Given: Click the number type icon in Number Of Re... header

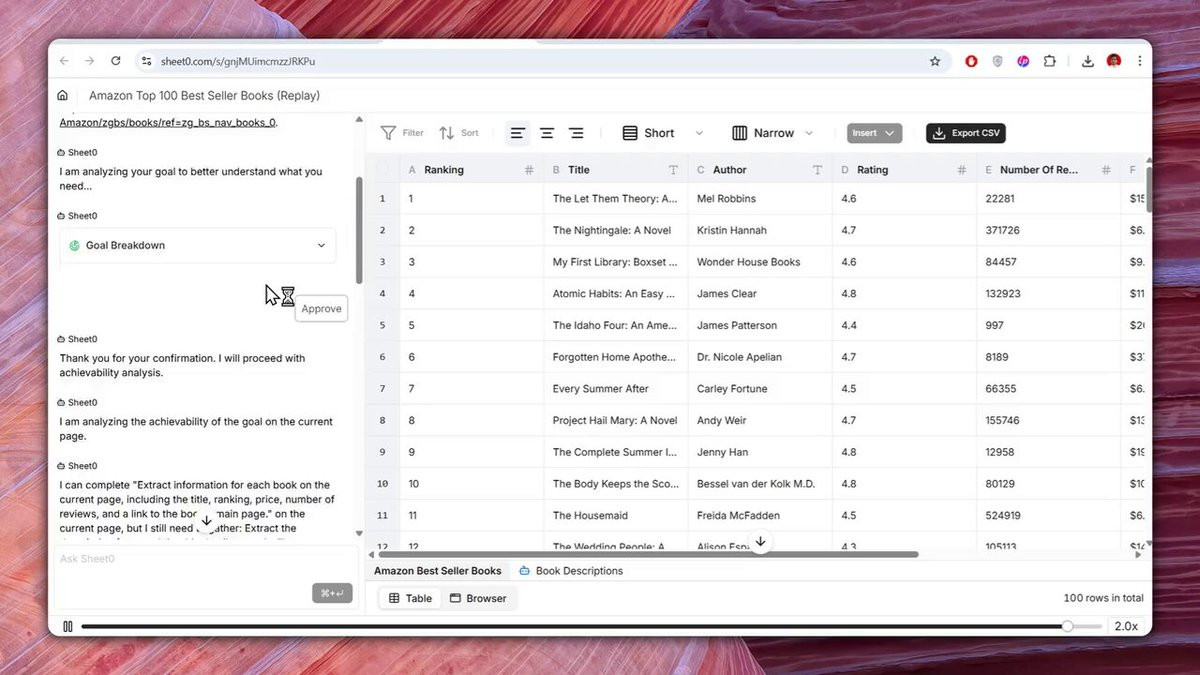Looking at the screenshot, I should point(1106,170).
